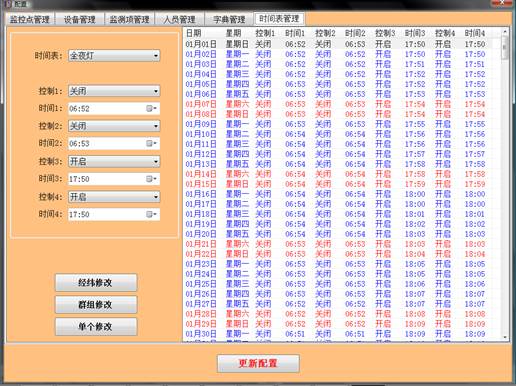Open the 控制4 combo box
The image size is (516, 386).
click(114, 197)
